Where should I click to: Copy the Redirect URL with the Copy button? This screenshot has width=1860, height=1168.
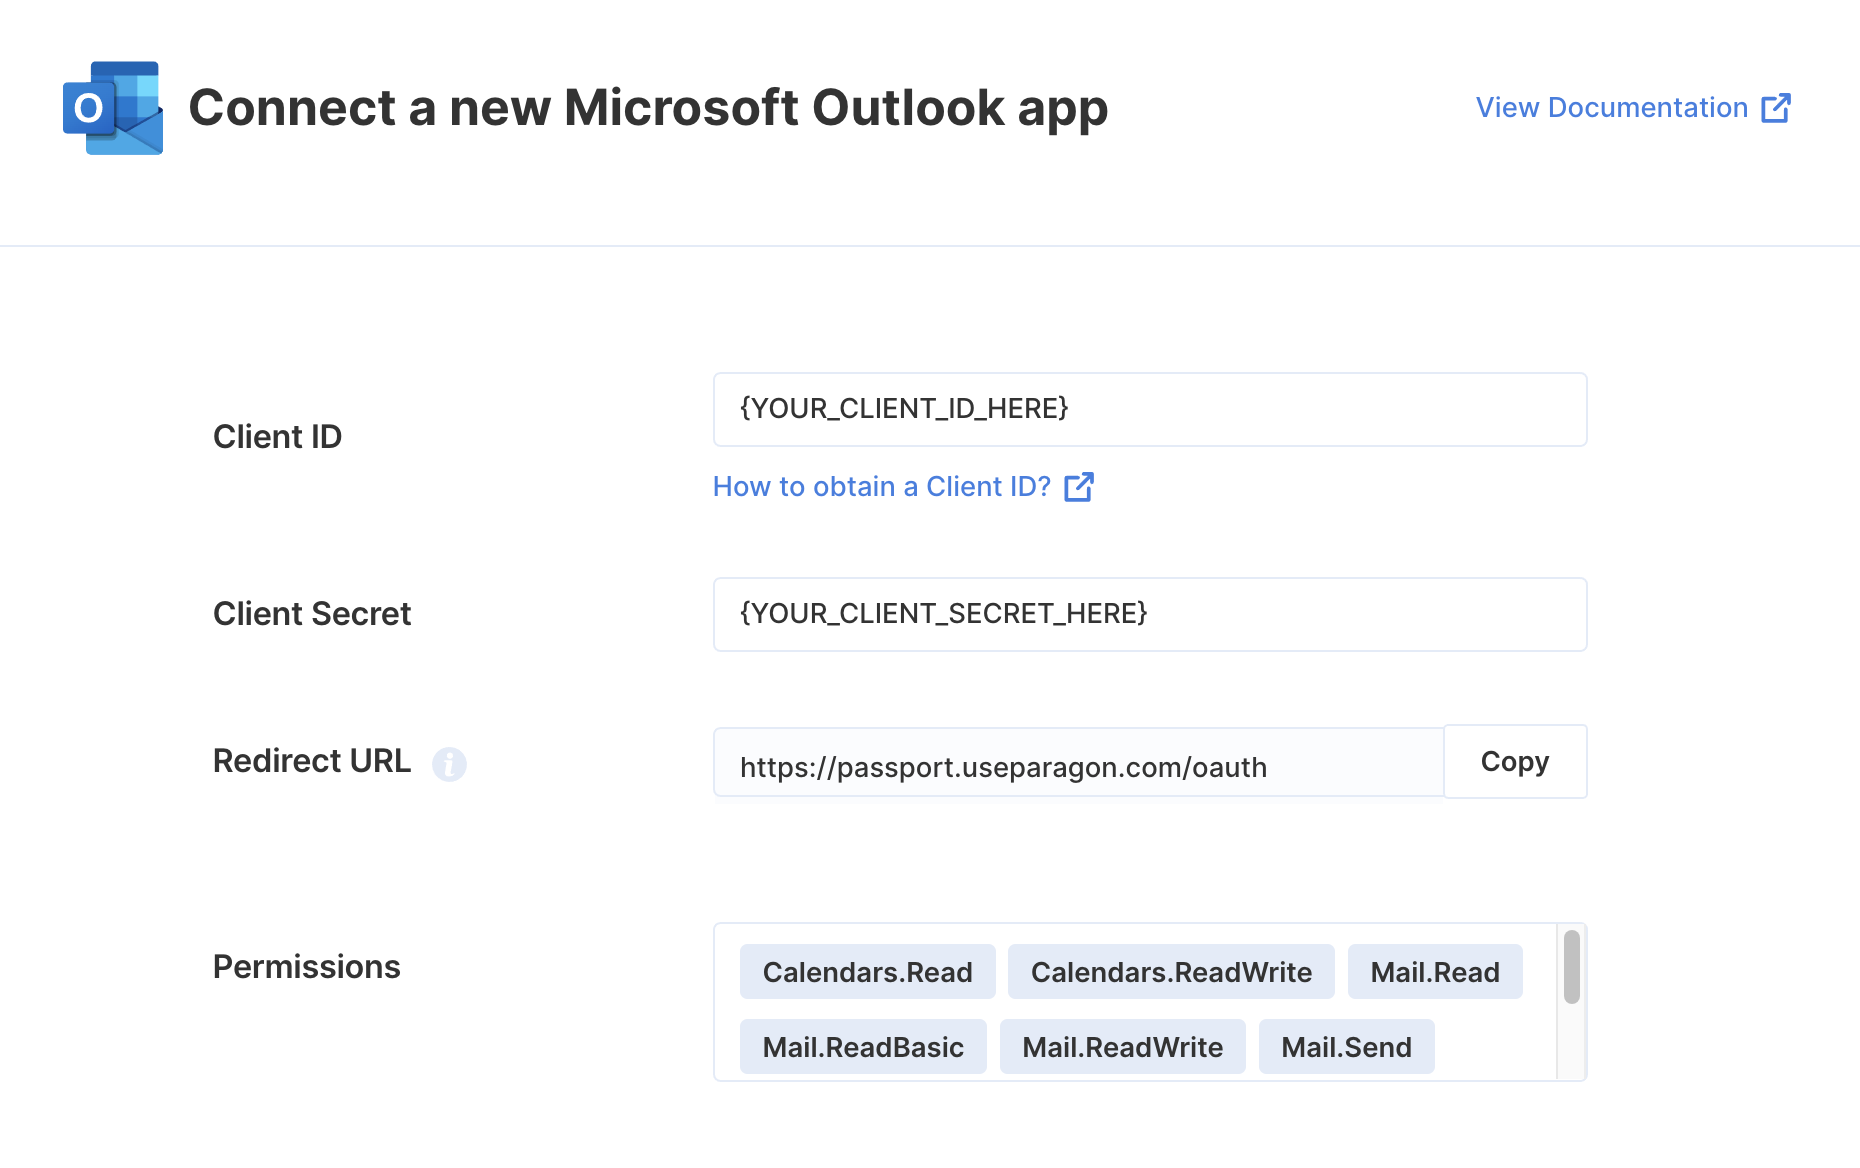tap(1515, 762)
